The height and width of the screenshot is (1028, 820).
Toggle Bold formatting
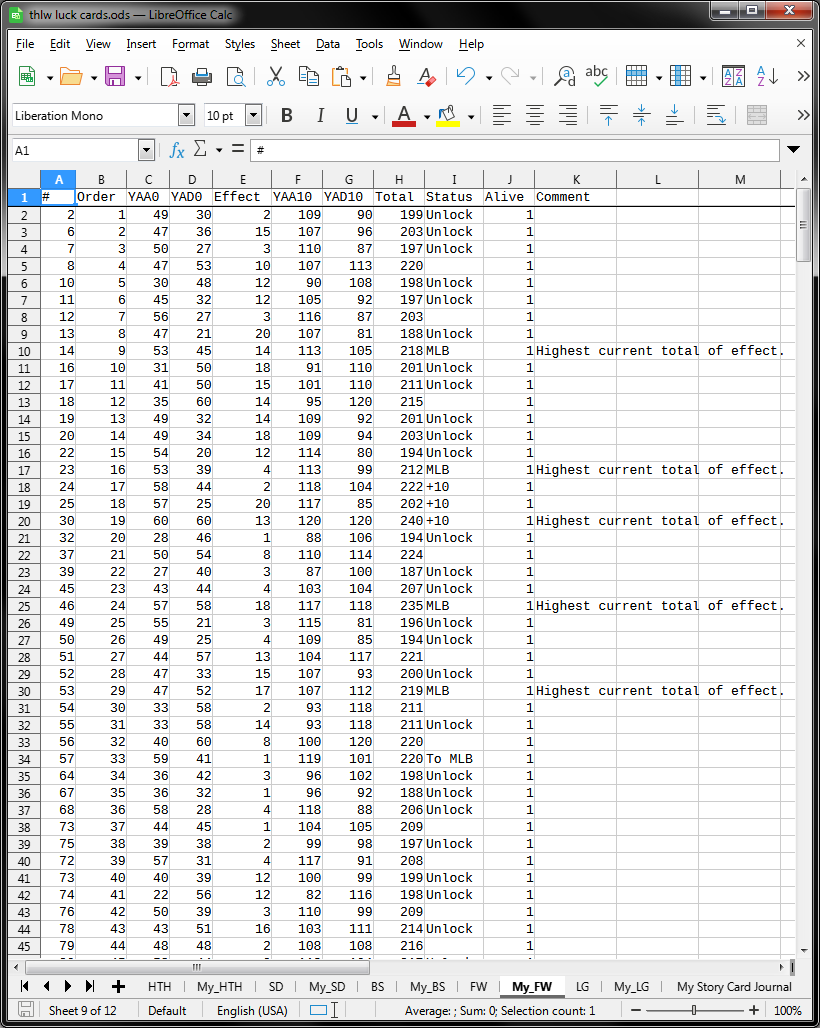[286, 115]
